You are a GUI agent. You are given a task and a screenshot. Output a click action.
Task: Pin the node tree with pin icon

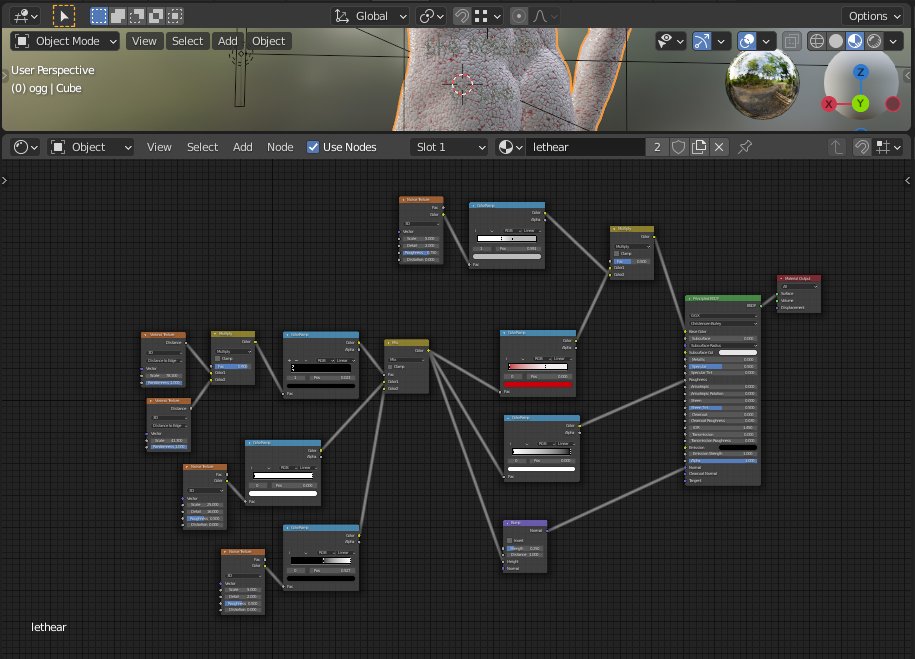coord(745,147)
